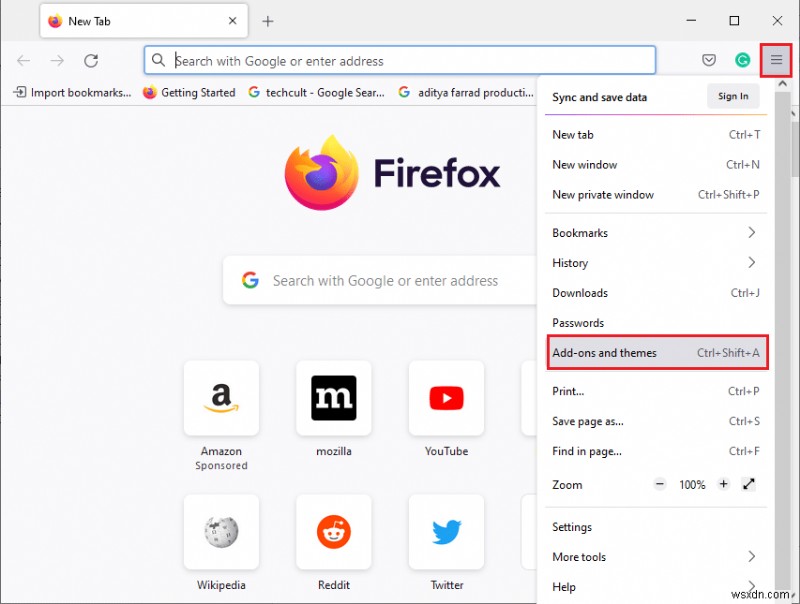800x604 pixels.
Task: Click the Google G icon in search box
Action: tap(250, 280)
